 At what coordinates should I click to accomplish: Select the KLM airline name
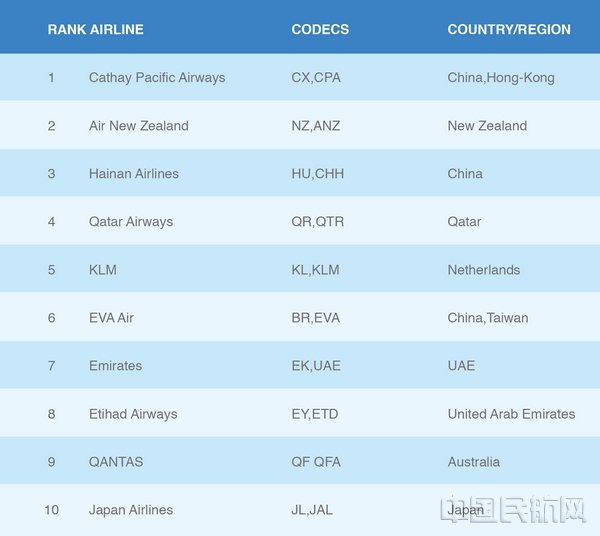coord(103,270)
